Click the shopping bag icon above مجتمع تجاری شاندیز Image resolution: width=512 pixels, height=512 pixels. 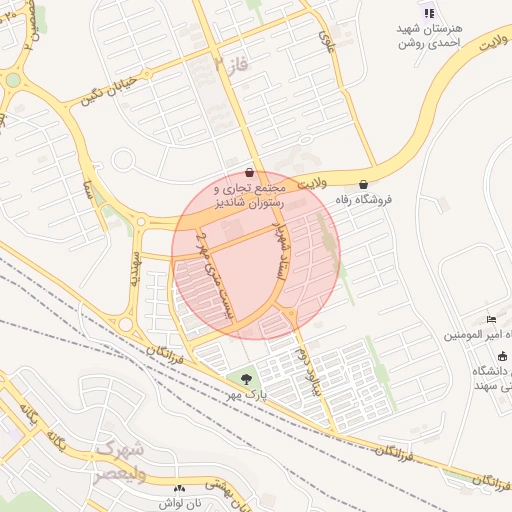(249, 173)
